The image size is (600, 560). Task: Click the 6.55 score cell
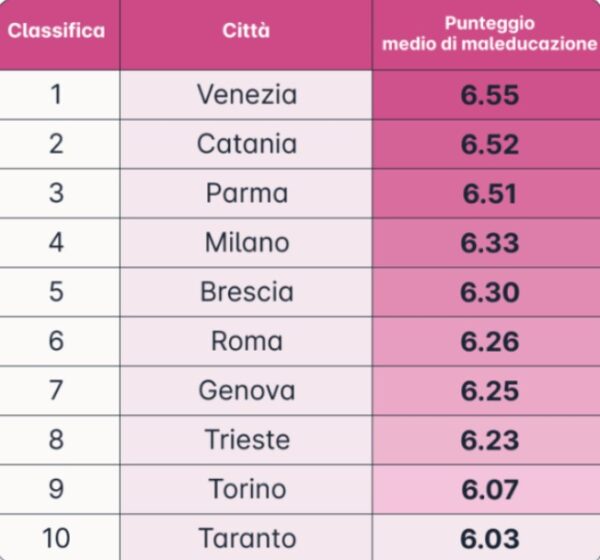click(489, 95)
